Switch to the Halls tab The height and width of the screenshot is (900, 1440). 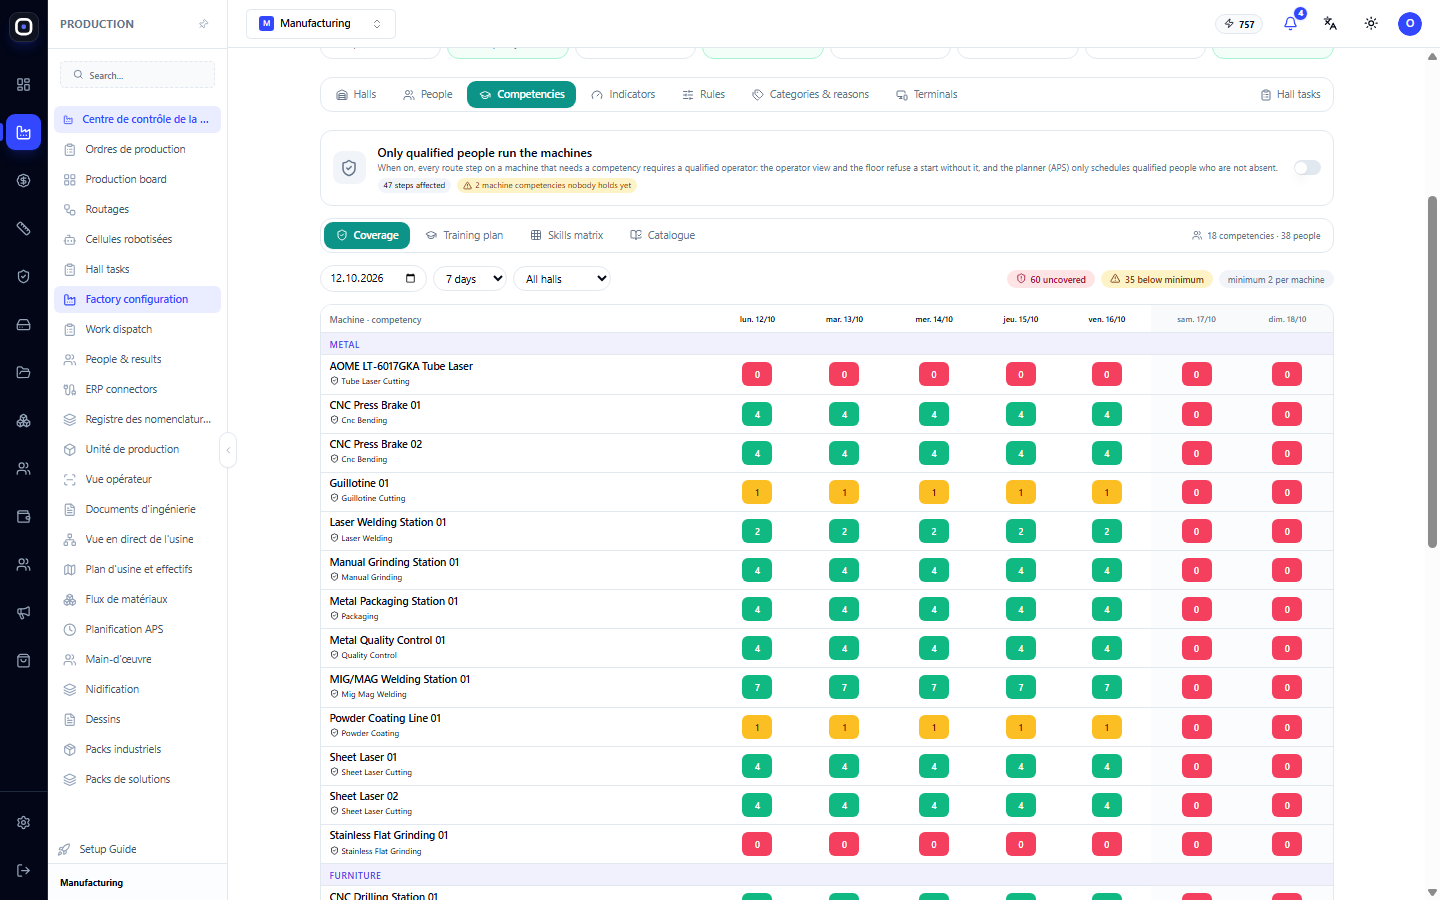click(356, 95)
